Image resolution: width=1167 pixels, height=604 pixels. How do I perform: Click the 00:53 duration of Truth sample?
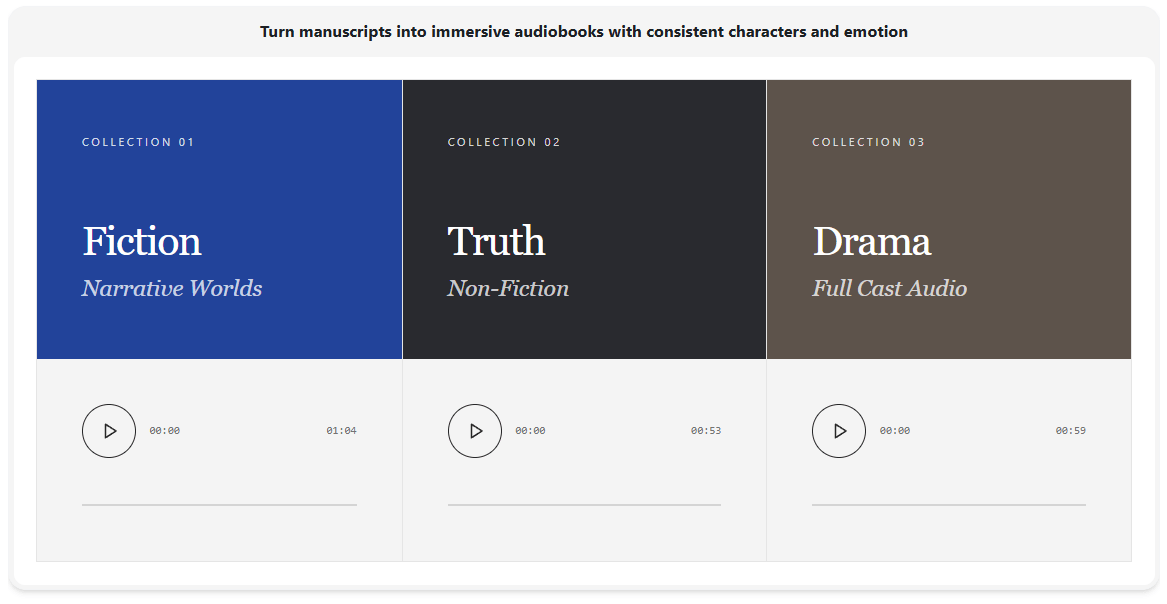[x=706, y=431]
